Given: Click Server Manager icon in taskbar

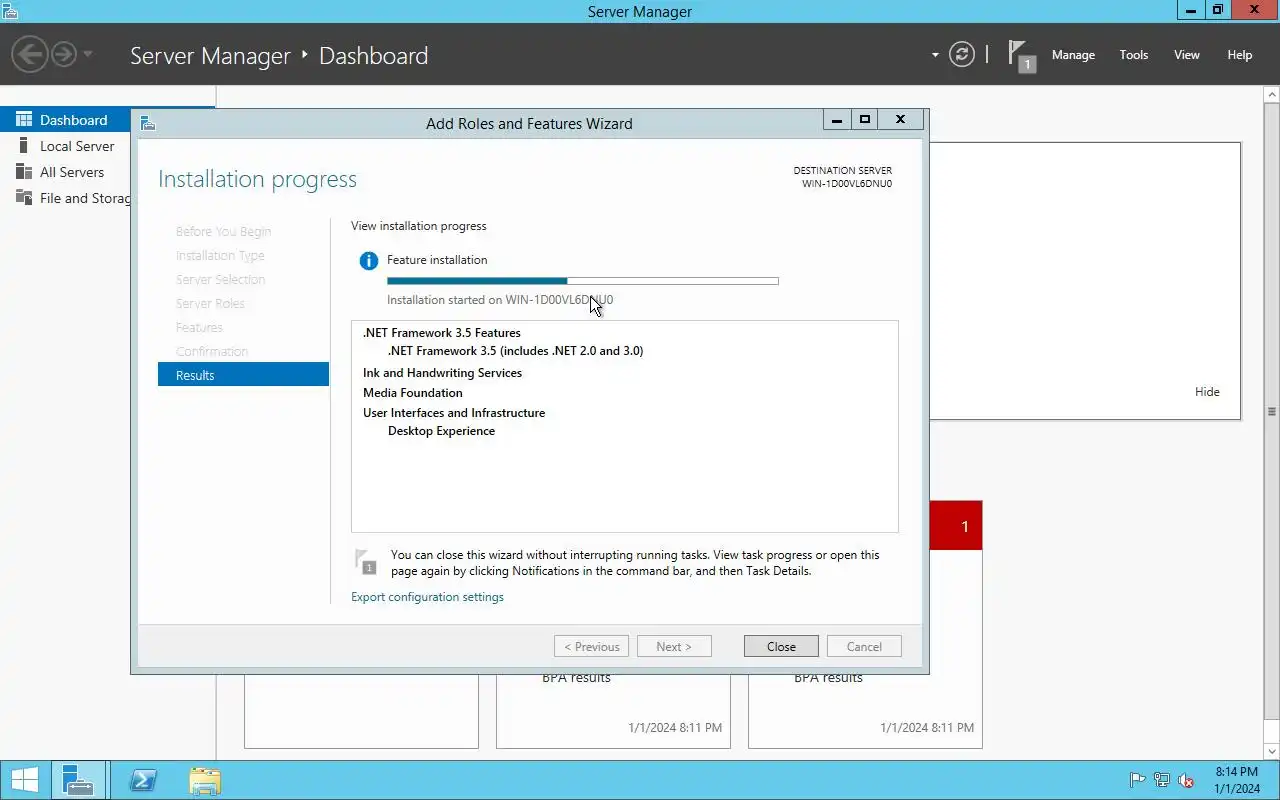Looking at the screenshot, I should pyautogui.click(x=78, y=780).
